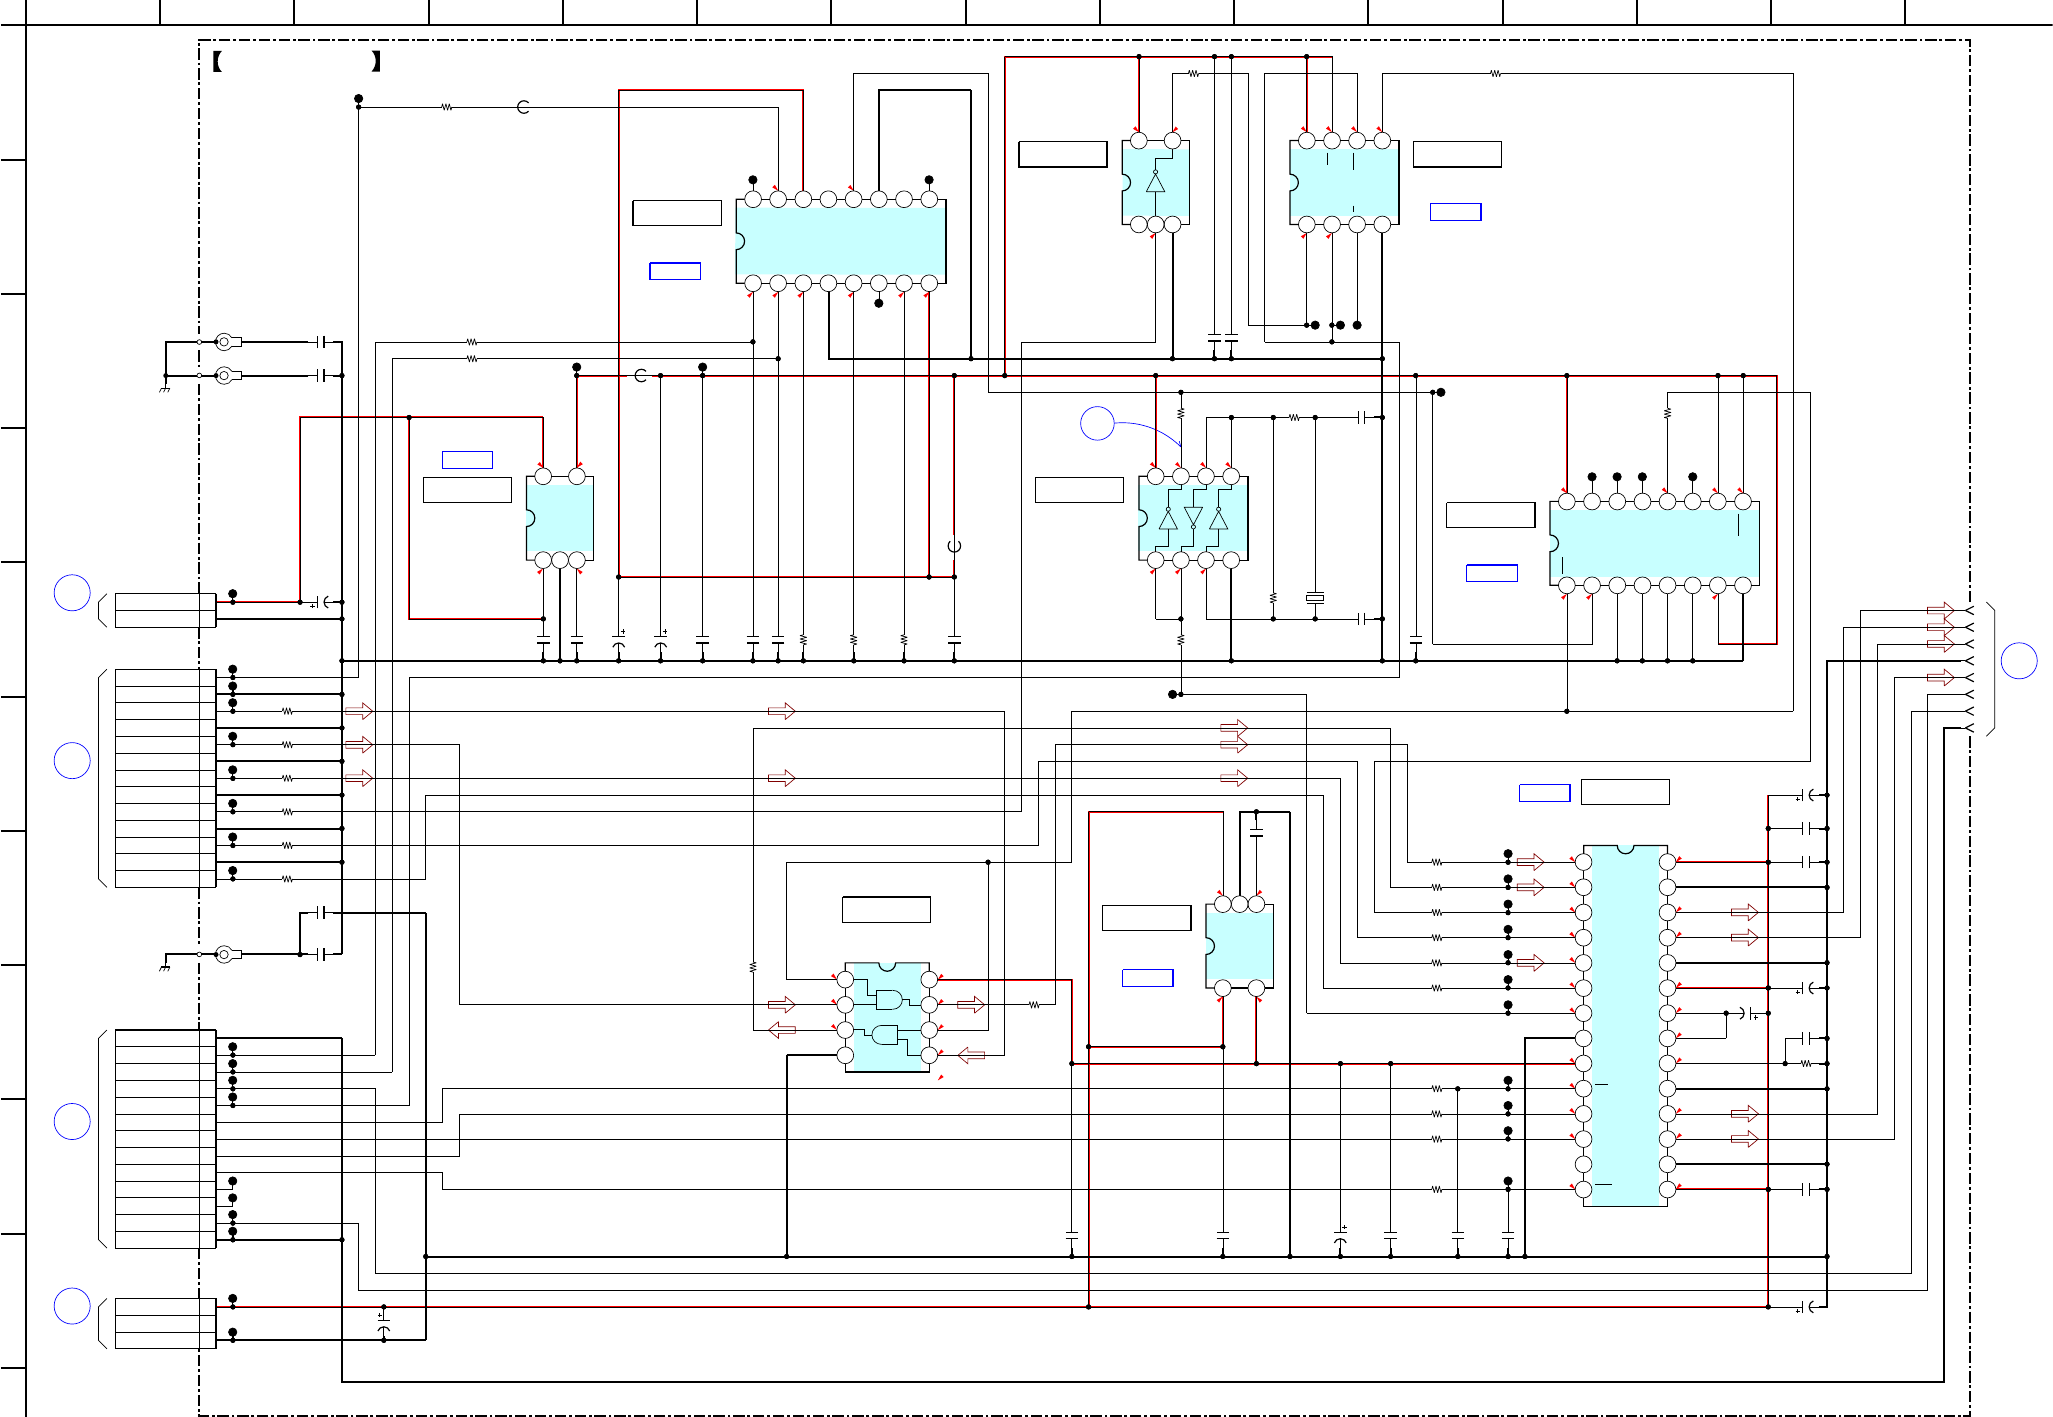Screen dimensions: 2053x1417
Task: Select the blue circle beside bottom-left small connector
Action: pos(72,1306)
